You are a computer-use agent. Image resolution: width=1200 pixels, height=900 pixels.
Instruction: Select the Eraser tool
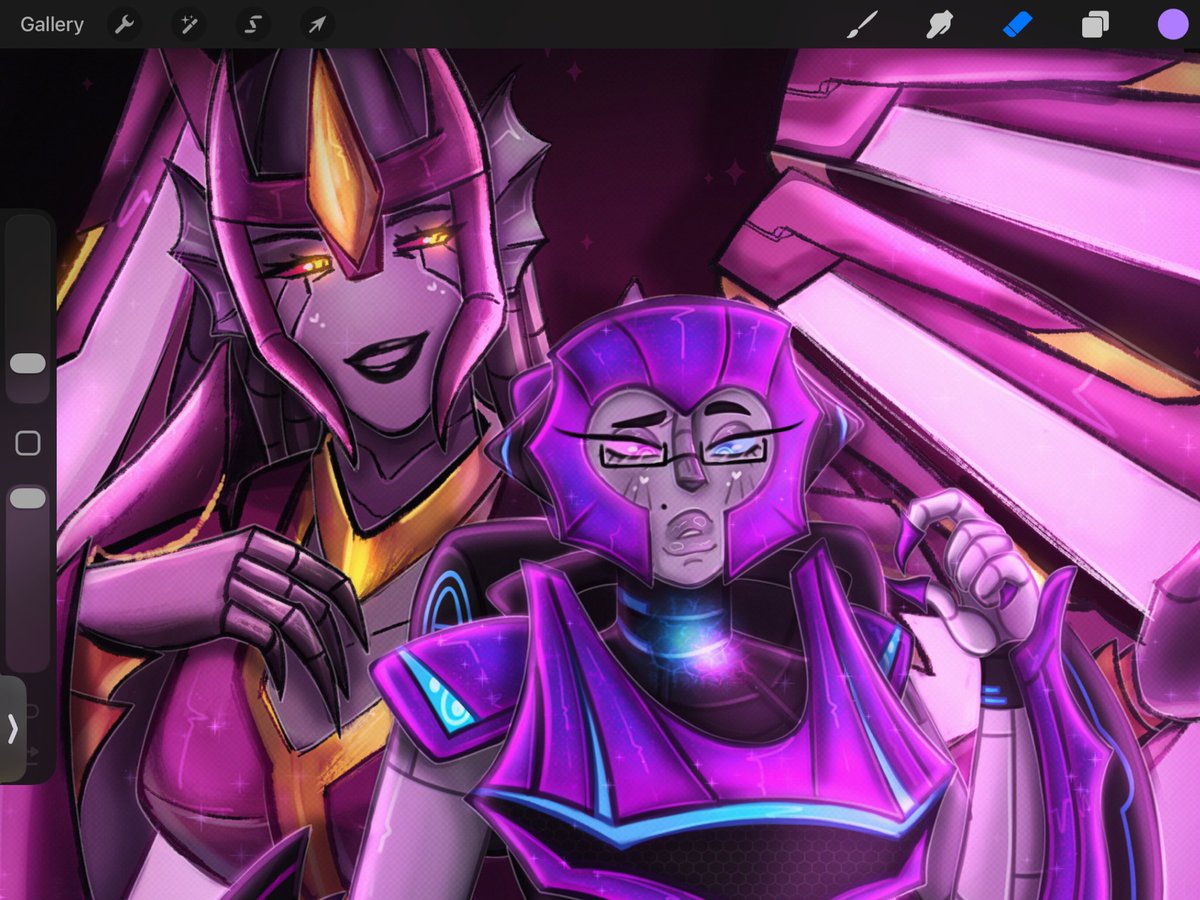tap(1017, 24)
